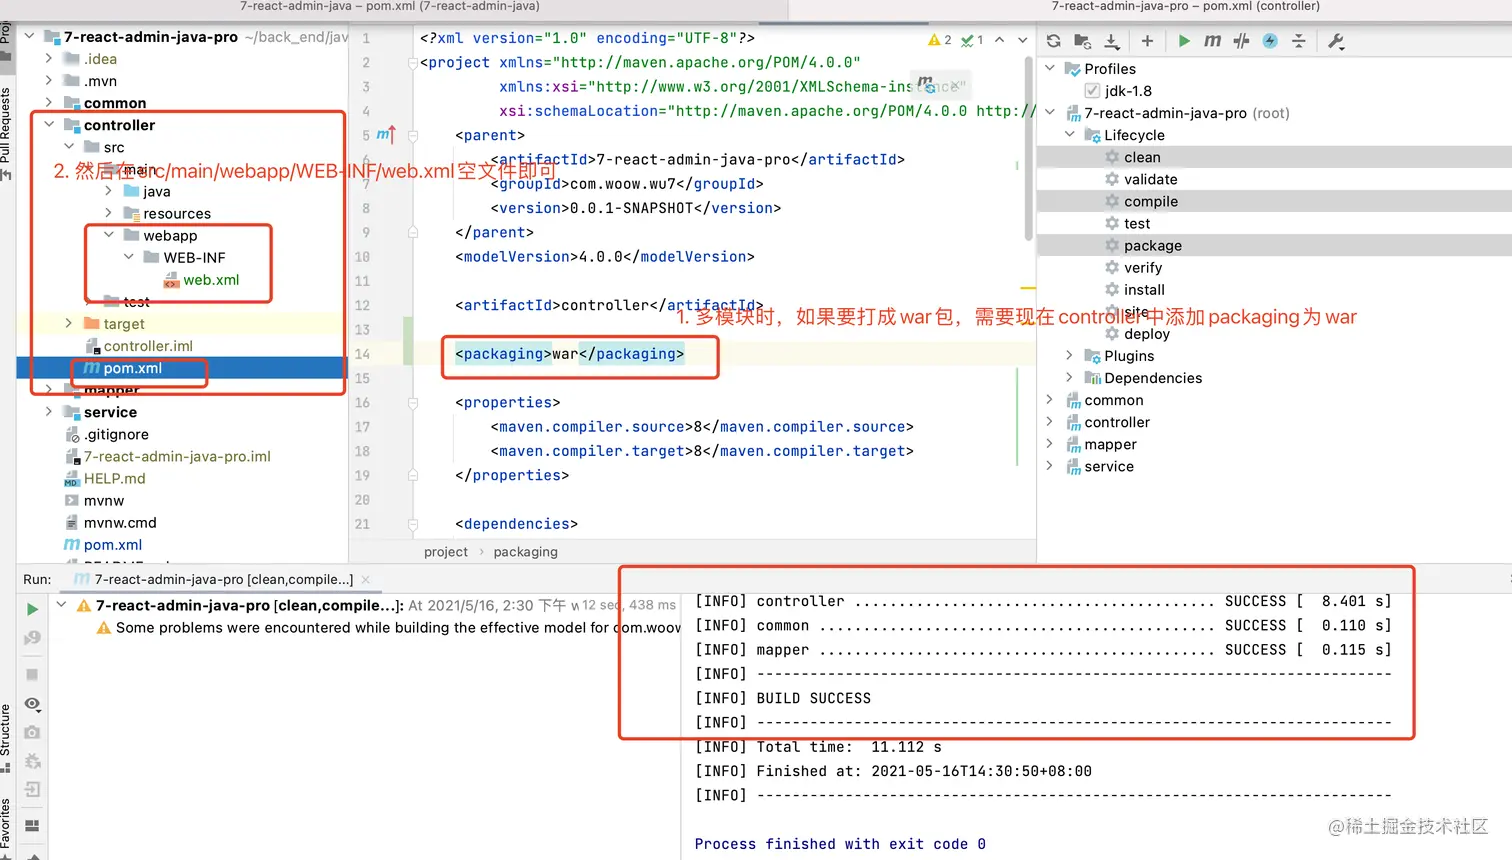Click warnings count indicator in editor
Viewport: 1512px width, 860px height.
pyautogui.click(x=940, y=40)
